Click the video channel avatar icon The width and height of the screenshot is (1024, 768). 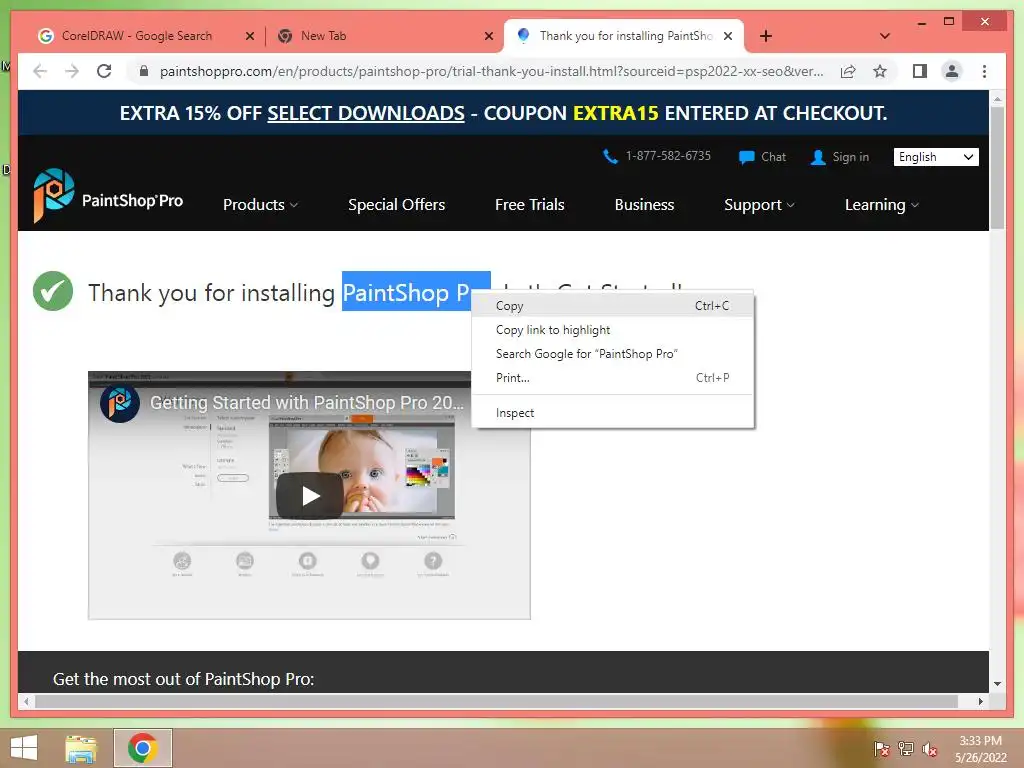click(x=120, y=403)
